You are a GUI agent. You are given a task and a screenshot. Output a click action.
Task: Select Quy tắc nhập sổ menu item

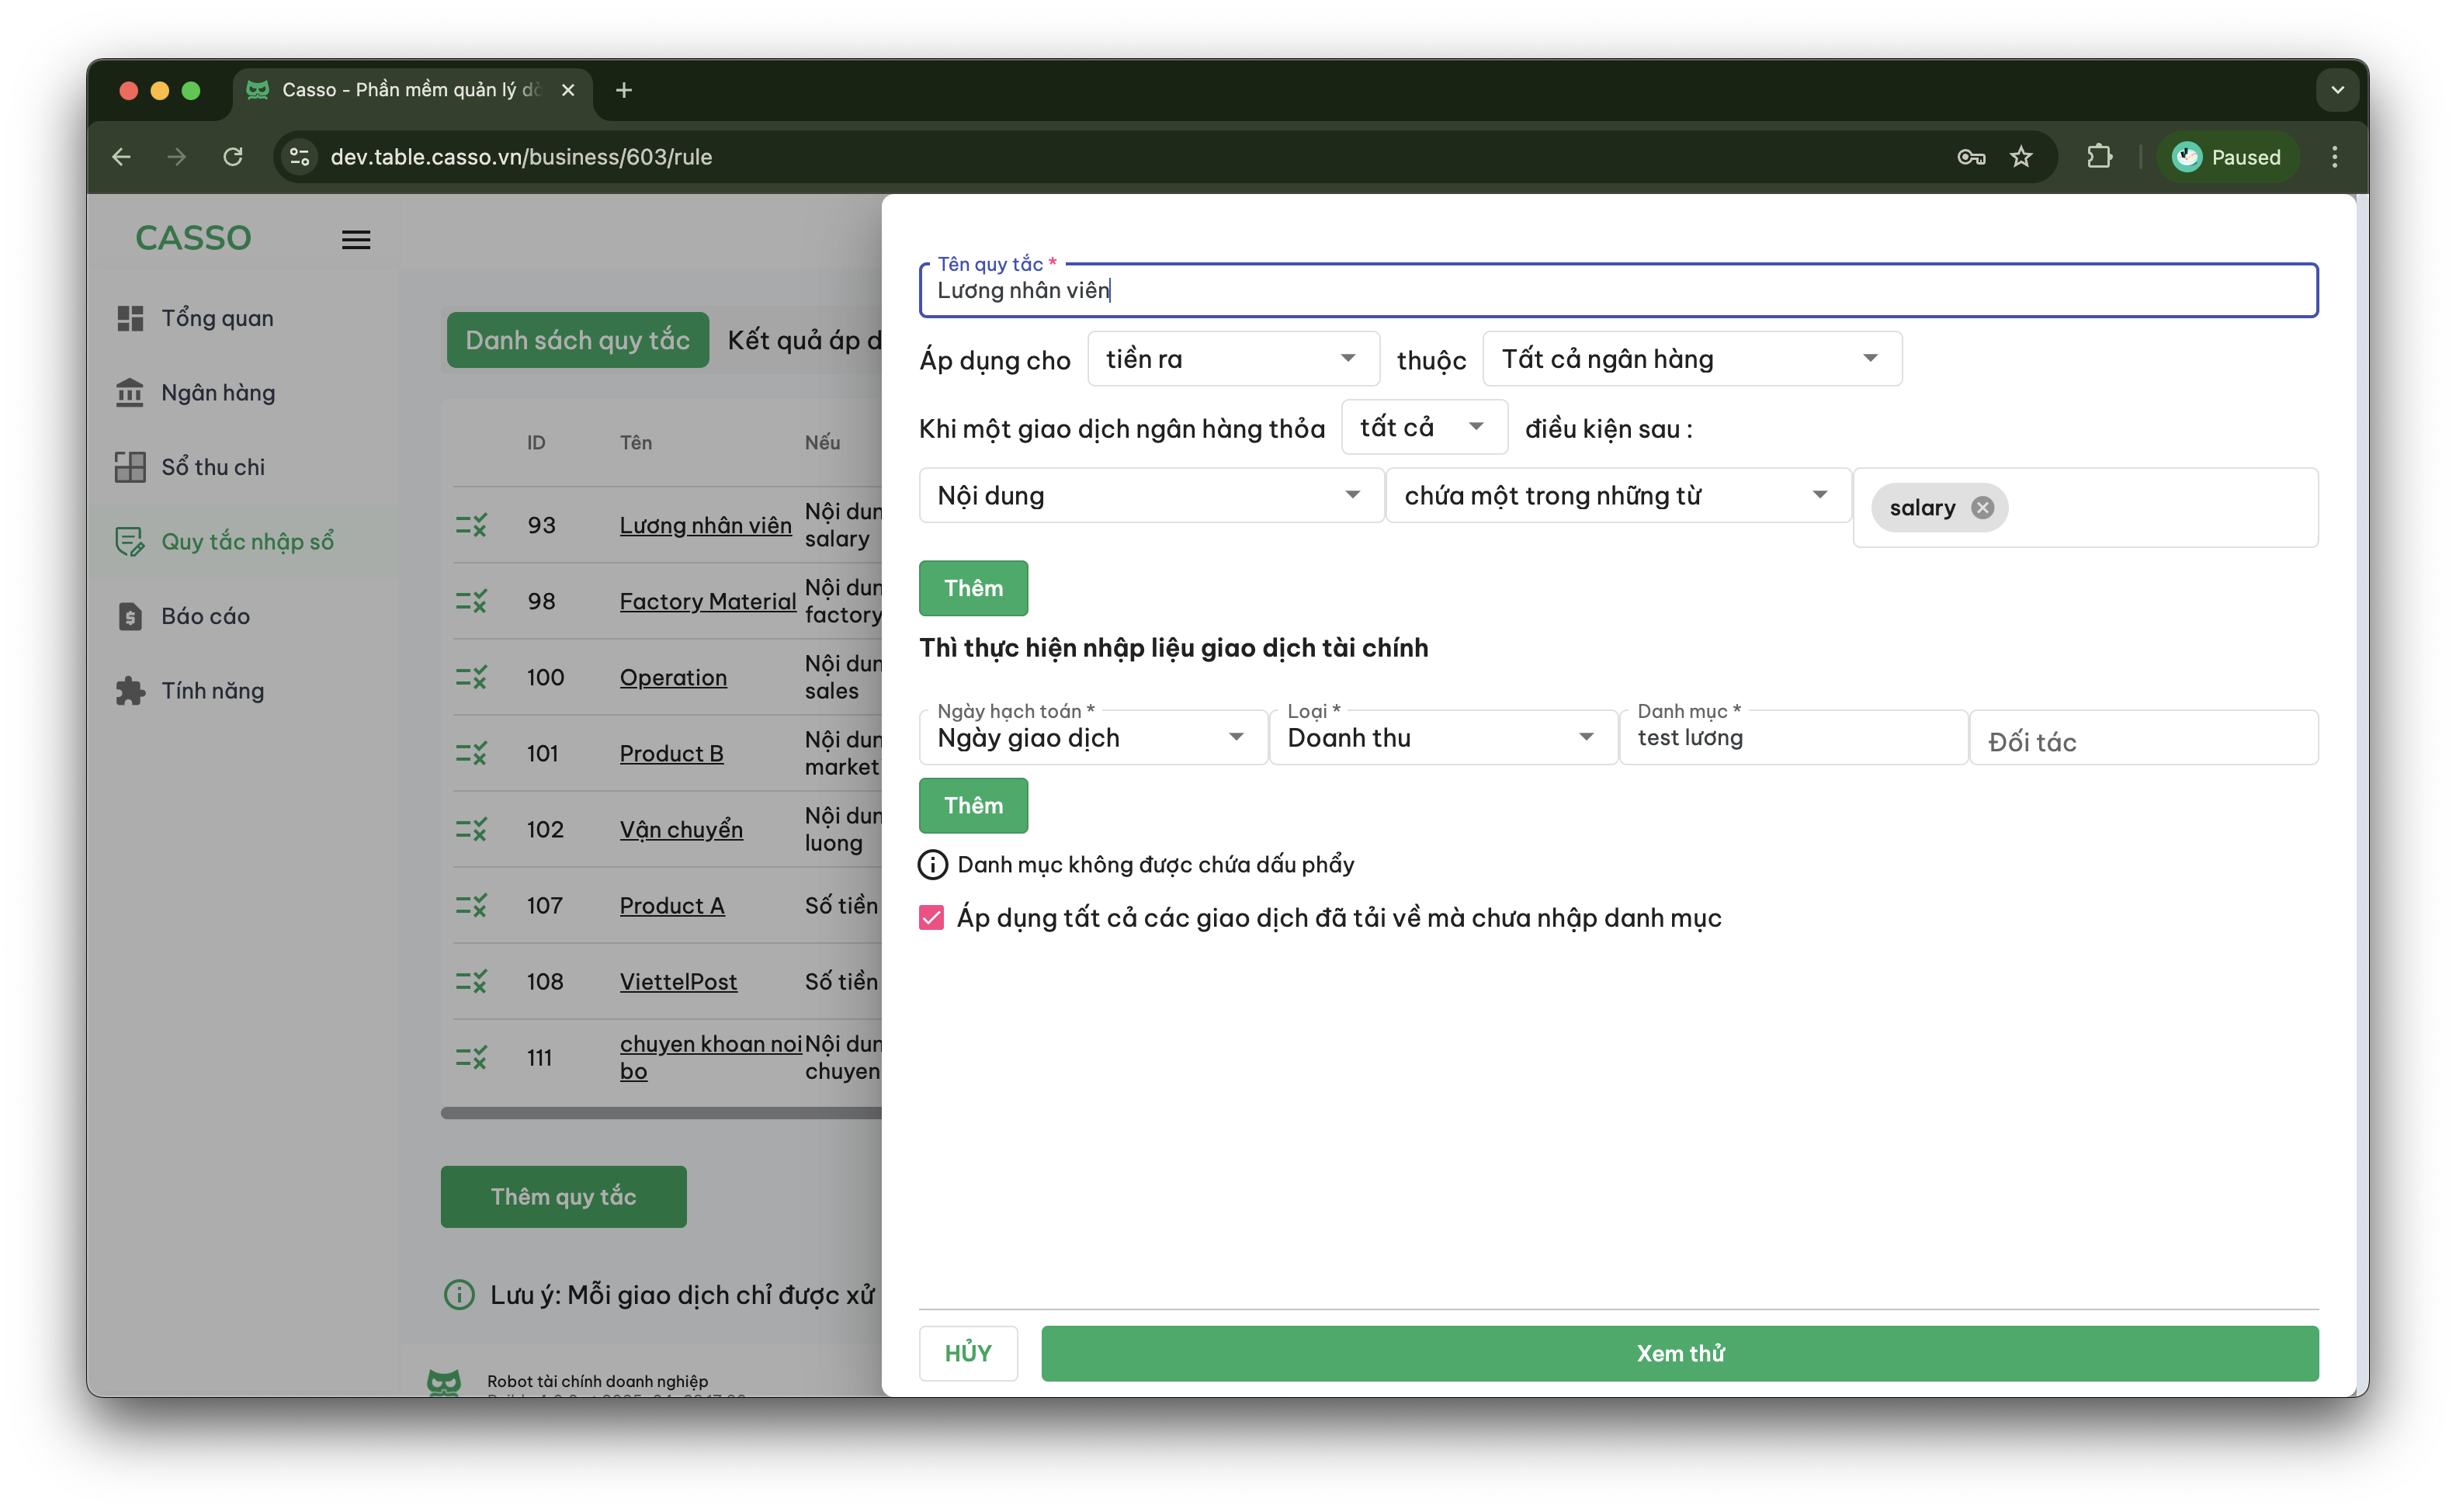(x=247, y=542)
